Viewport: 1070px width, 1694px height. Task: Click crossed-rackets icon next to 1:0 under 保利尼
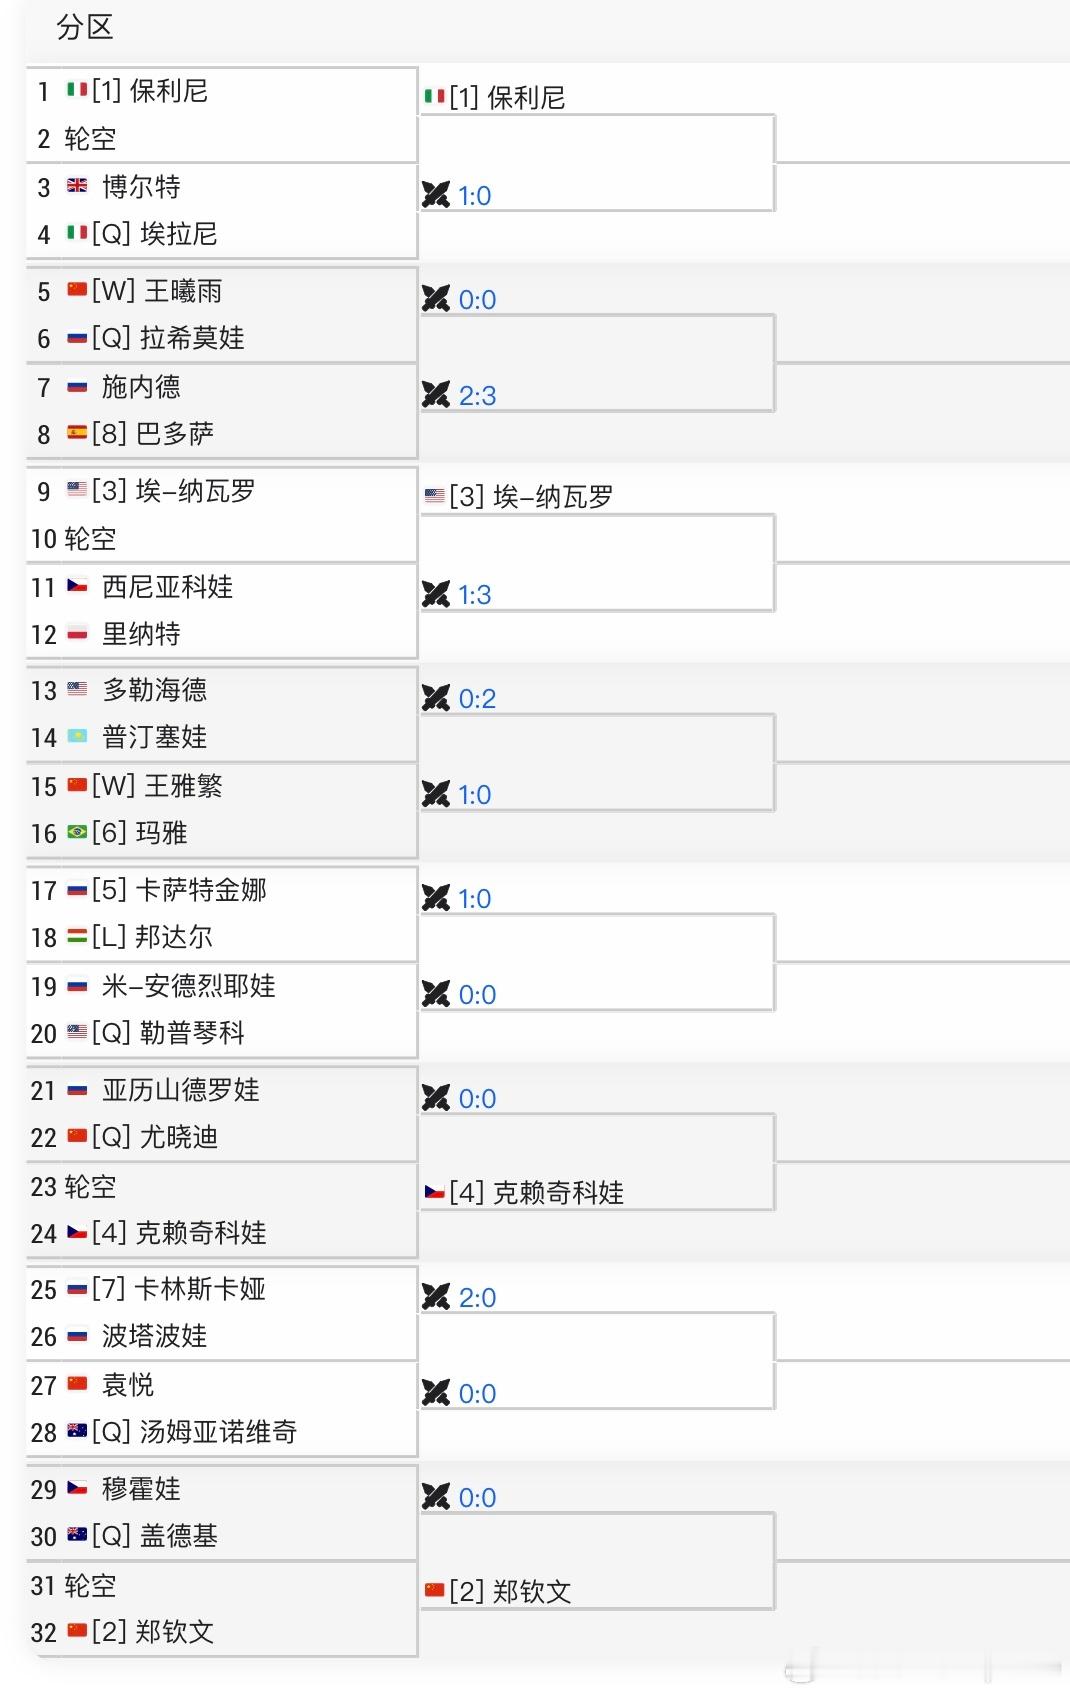click(x=436, y=195)
